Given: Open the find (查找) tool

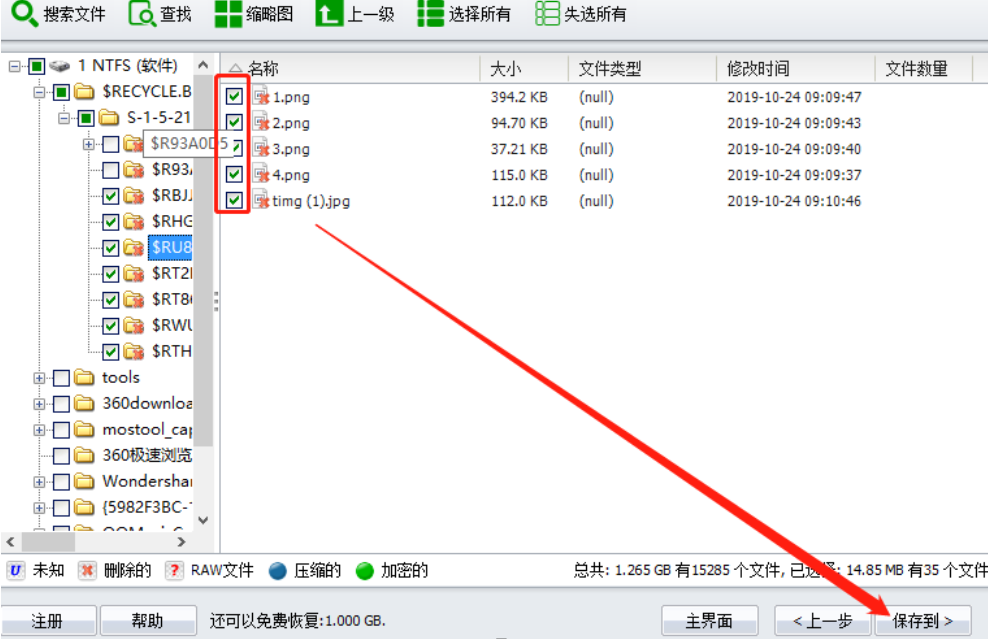Looking at the screenshot, I should [160, 13].
